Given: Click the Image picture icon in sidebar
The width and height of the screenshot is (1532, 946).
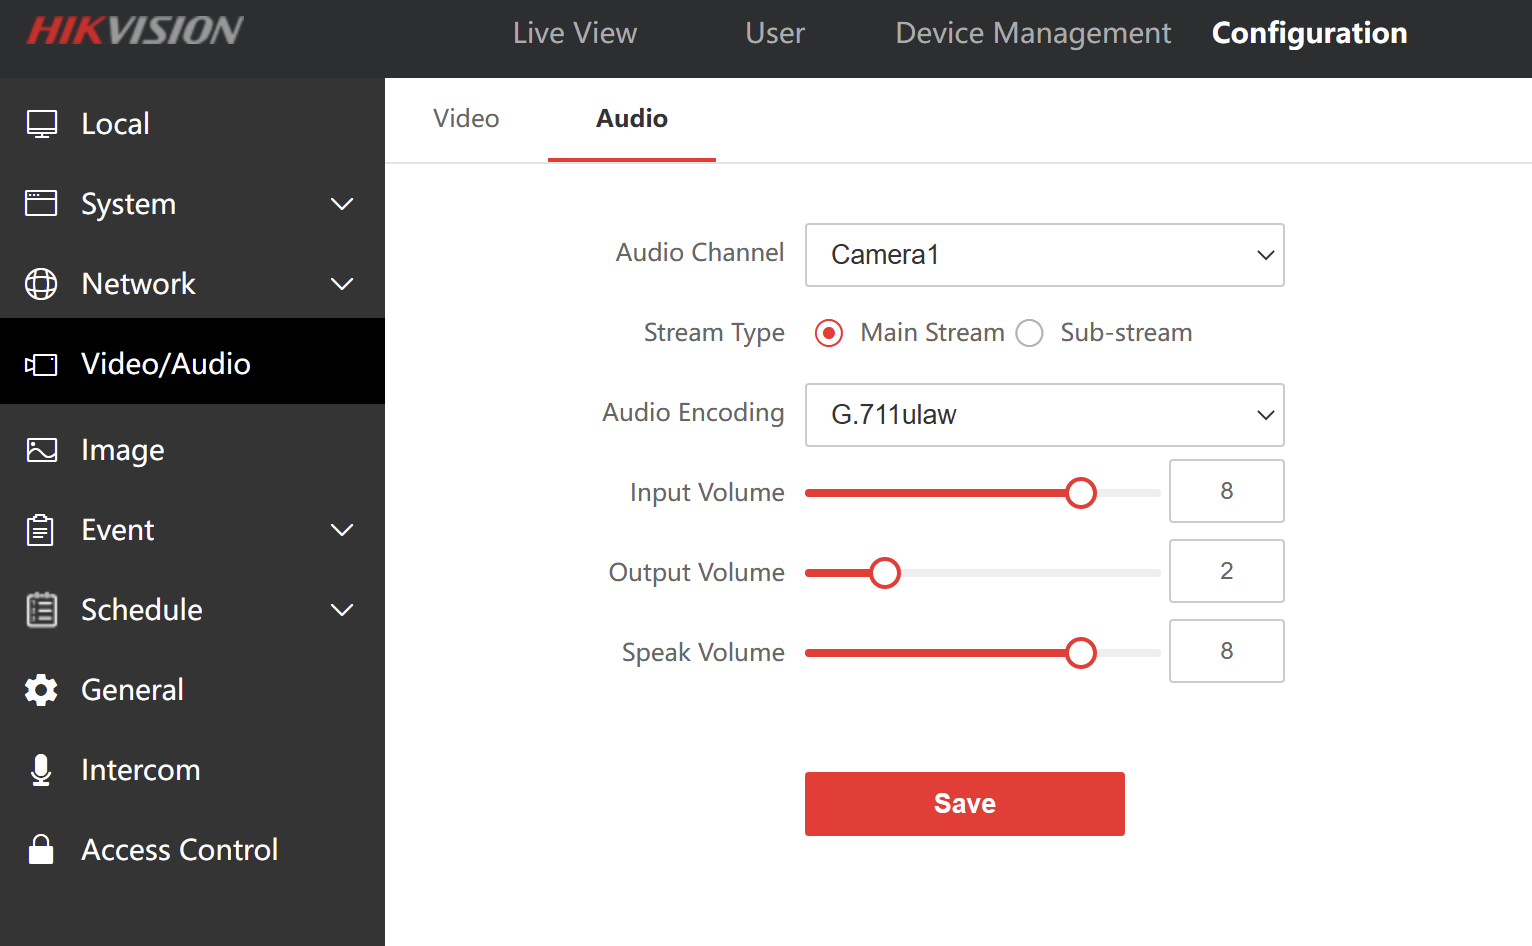Looking at the screenshot, I should pos(41,450).
